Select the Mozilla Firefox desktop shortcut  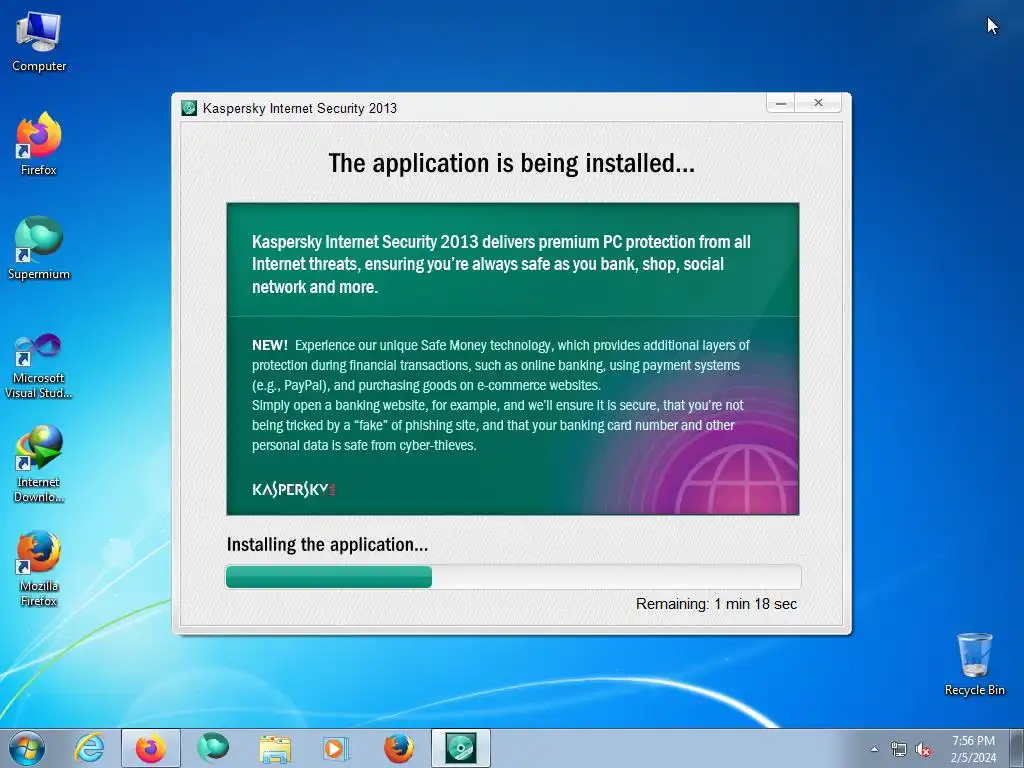pyautogui.click(x=39, y=568)
